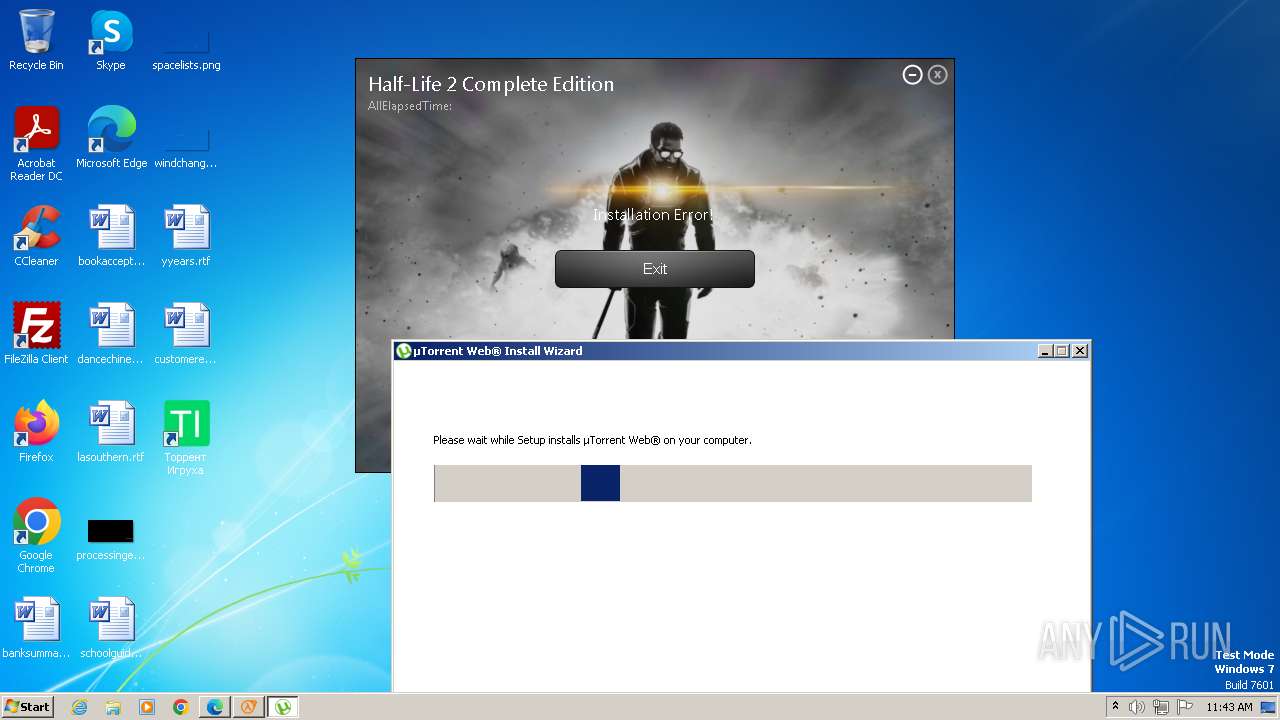Launch Microsoft Edge desktop shortcut
The width and height of the screenshot is (1280, 720).
click(x=111, y=138)
